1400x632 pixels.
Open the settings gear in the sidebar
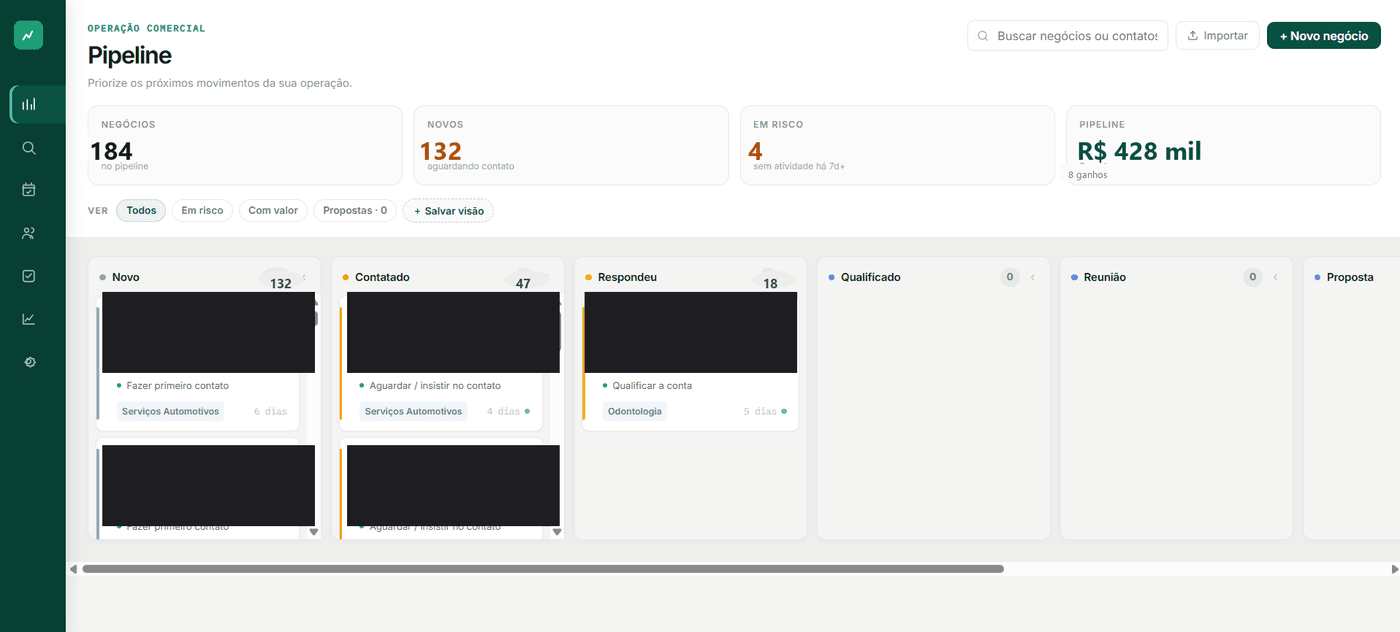29,362
